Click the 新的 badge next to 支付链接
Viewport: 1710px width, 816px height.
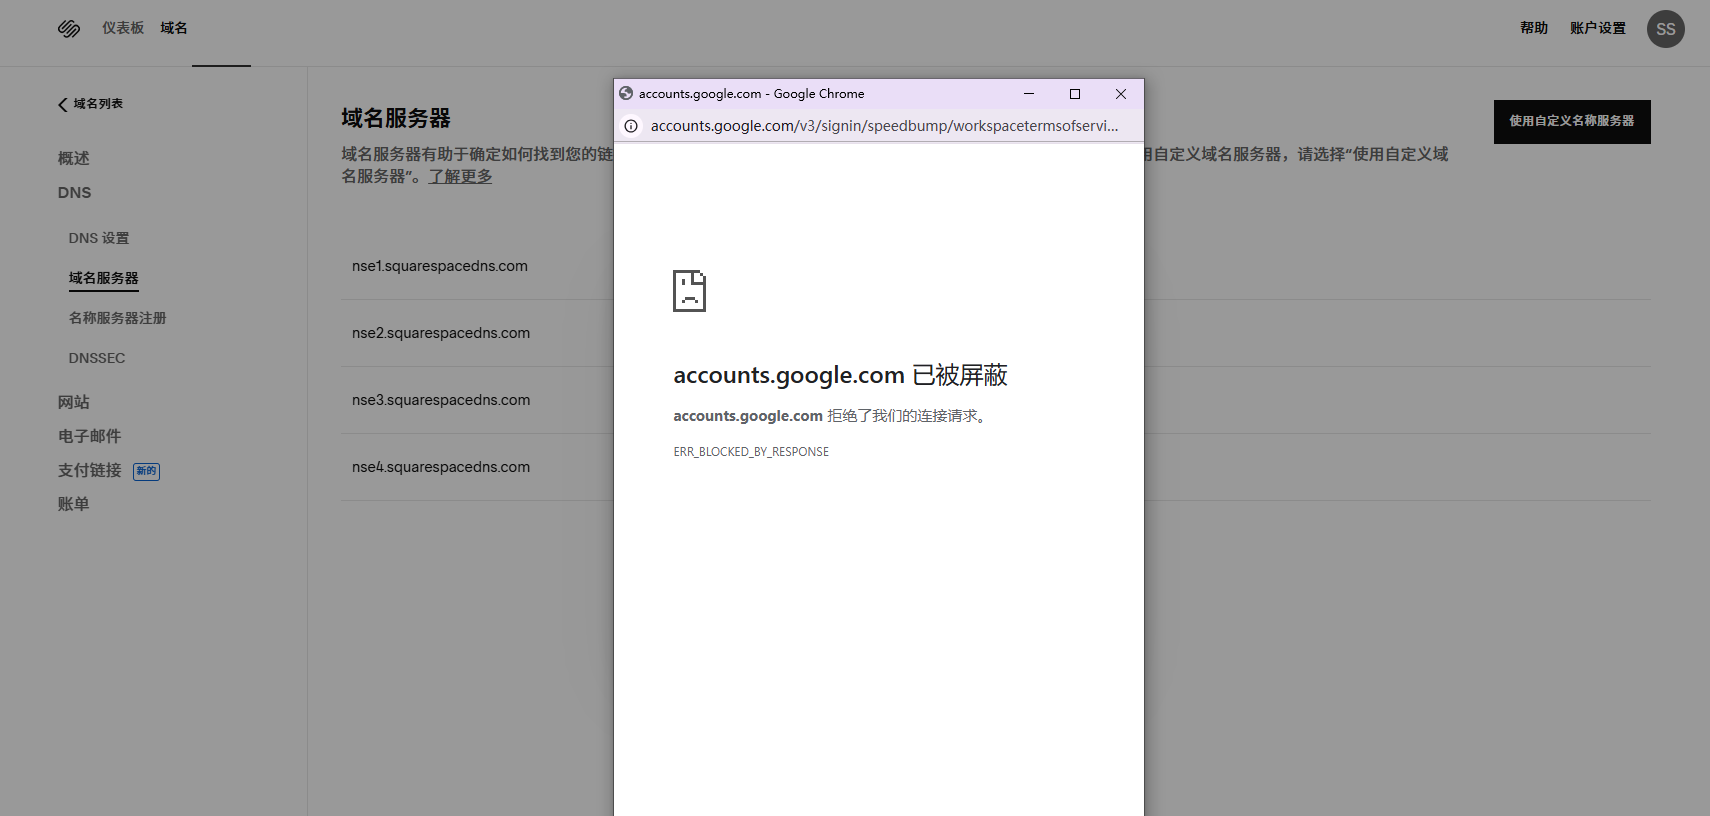pyautogui.click(x=147, y=471)
